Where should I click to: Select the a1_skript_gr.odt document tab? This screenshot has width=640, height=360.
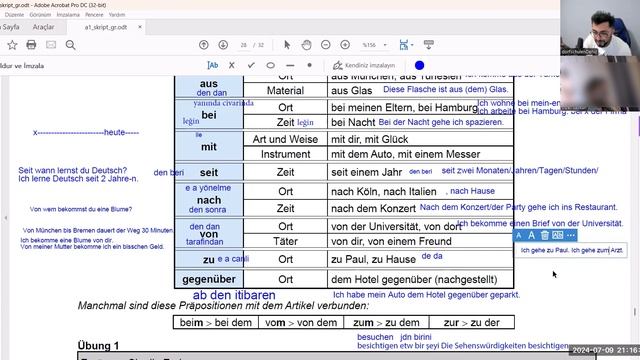click(x=106, y=27)
